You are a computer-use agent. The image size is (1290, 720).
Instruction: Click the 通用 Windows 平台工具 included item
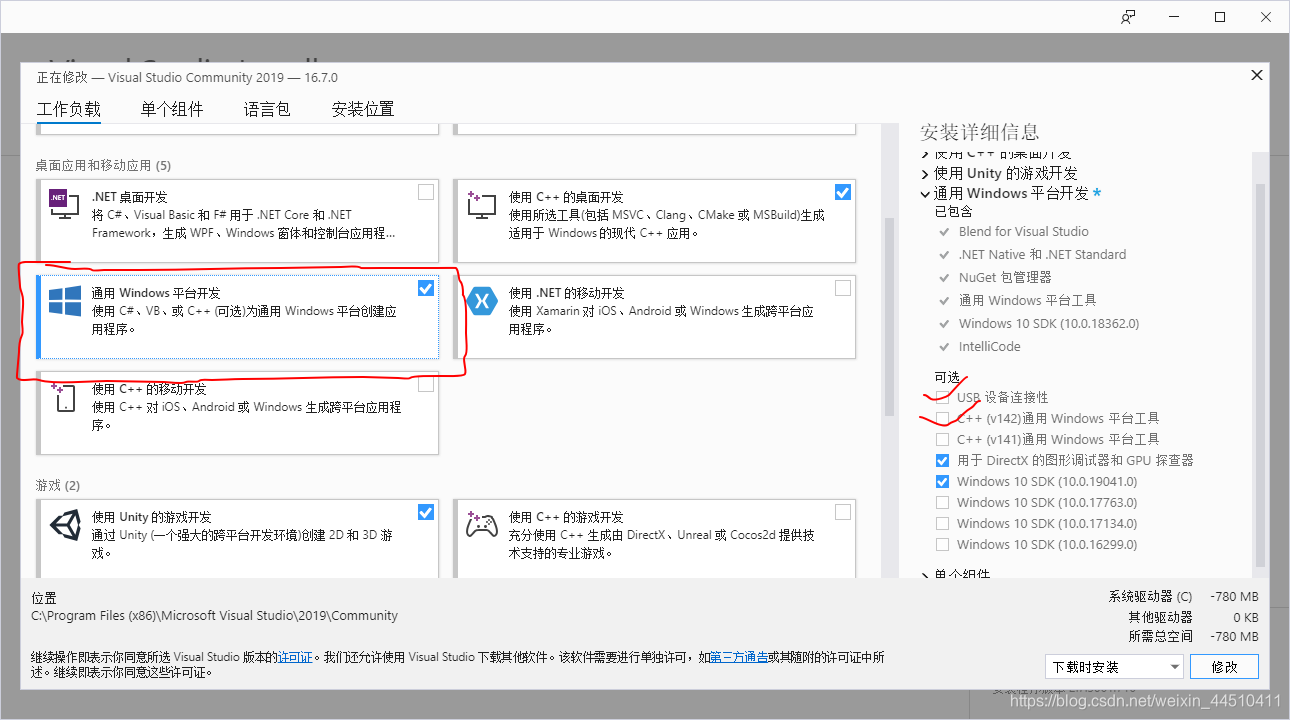pyautogui.click(x=1027, y=300)
